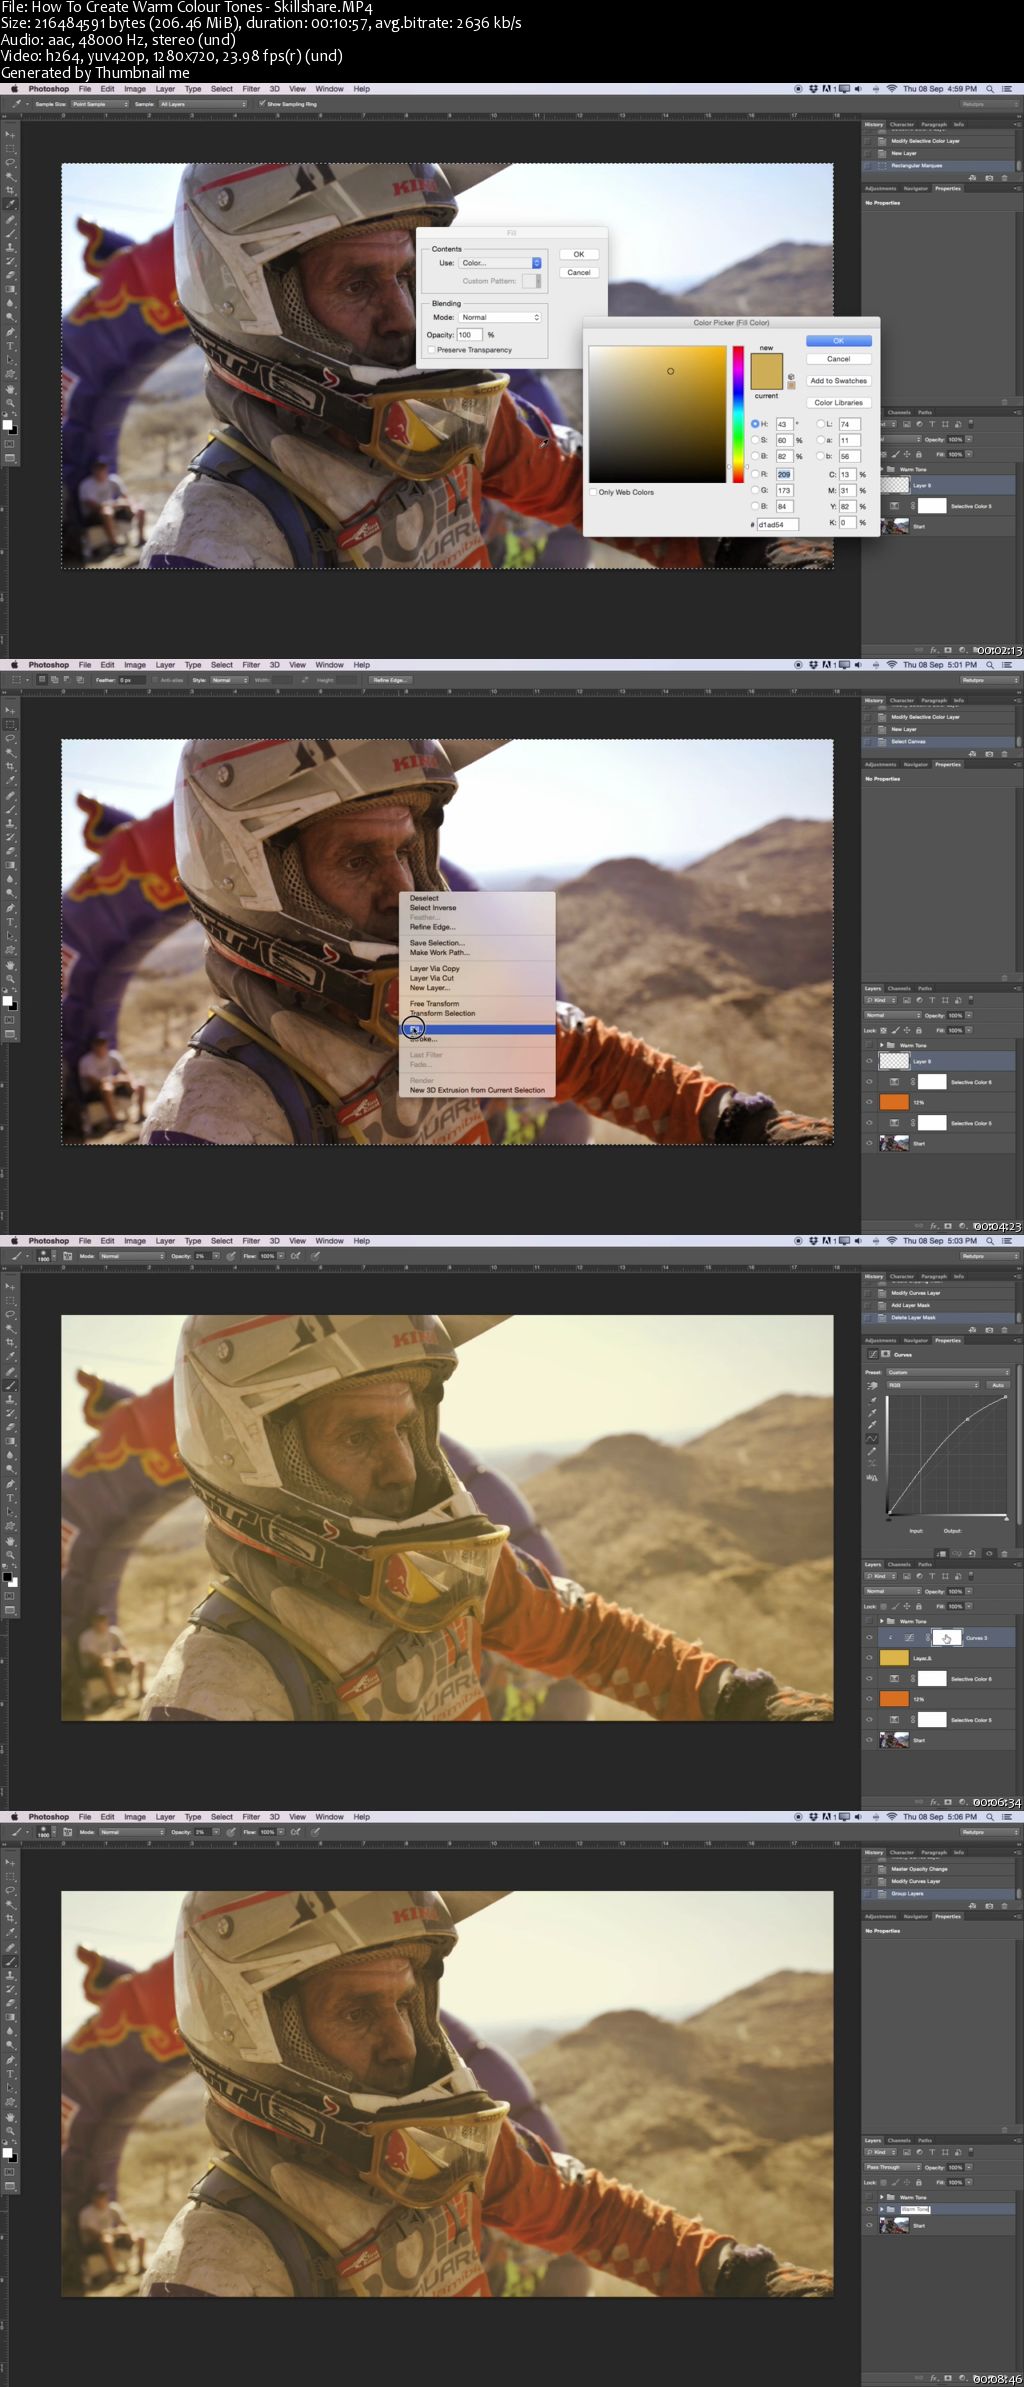Click the Opacity field in the Fill dialog

pos(470,335)
